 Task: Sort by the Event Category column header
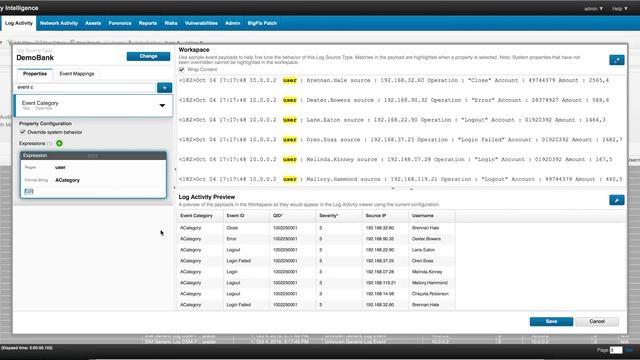pyautogui.click(x=200, y=216)
